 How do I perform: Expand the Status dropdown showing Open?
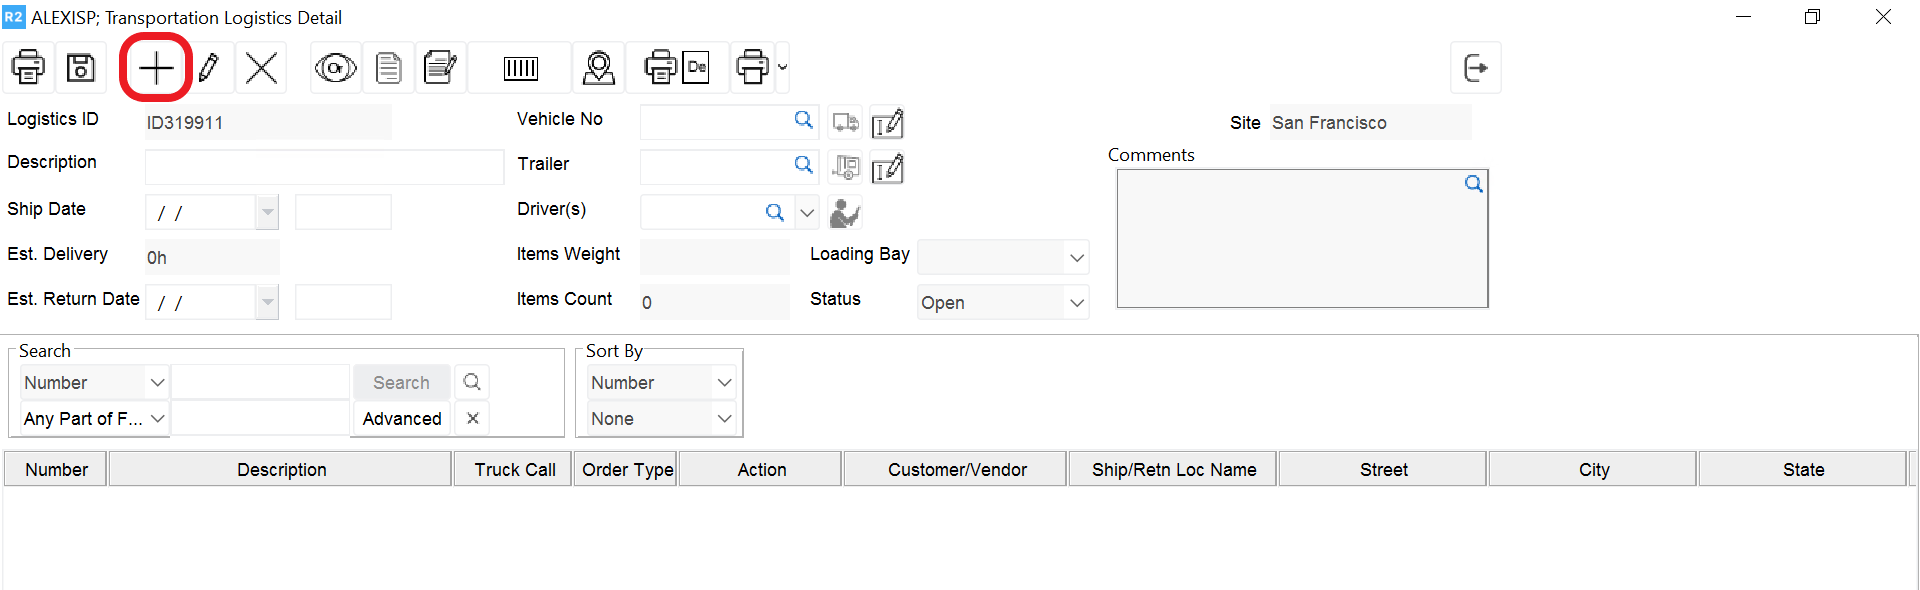click(x=1076, y=303)
